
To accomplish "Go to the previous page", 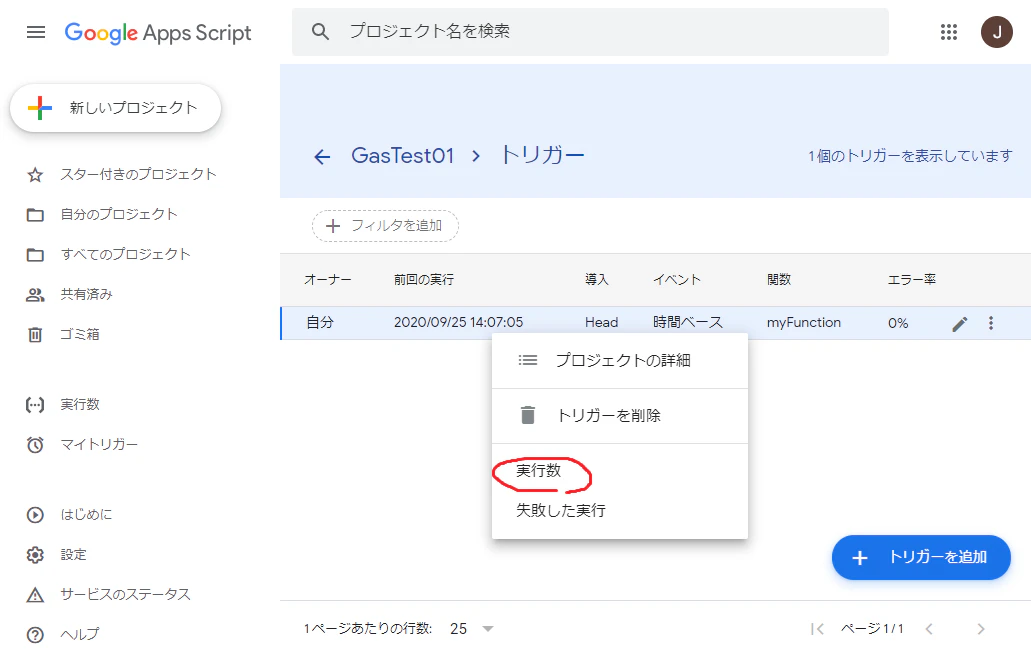I will click(929, 629).
